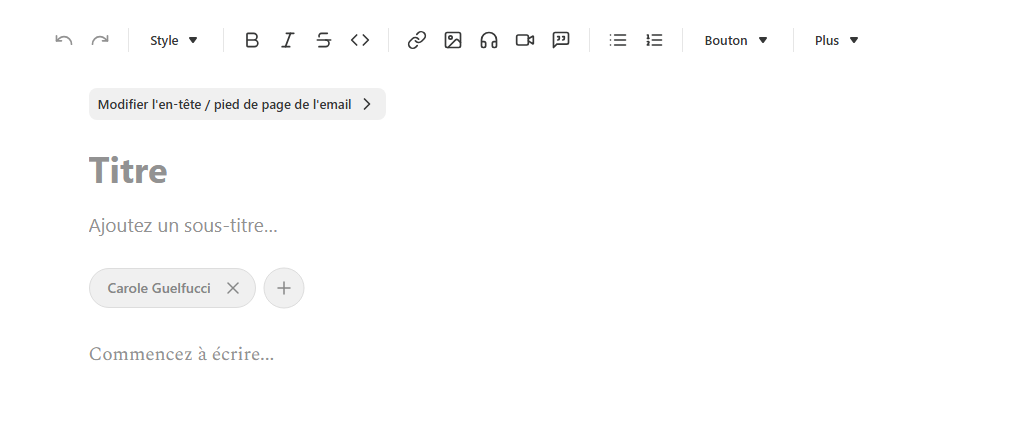Image resolution: width=1024 pixels, height=426 pixels.
Task: Click the redo arrow icon
Action: 100,40
